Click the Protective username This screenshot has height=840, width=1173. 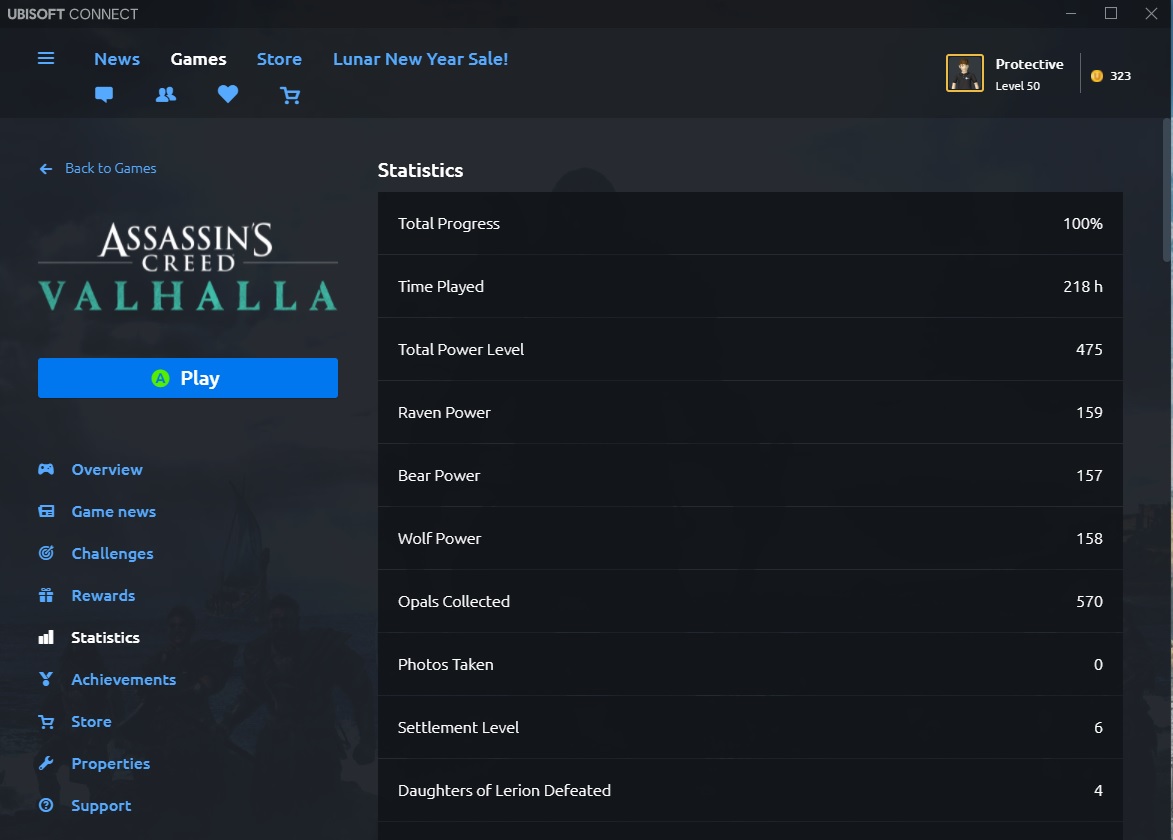[1029, 64]
